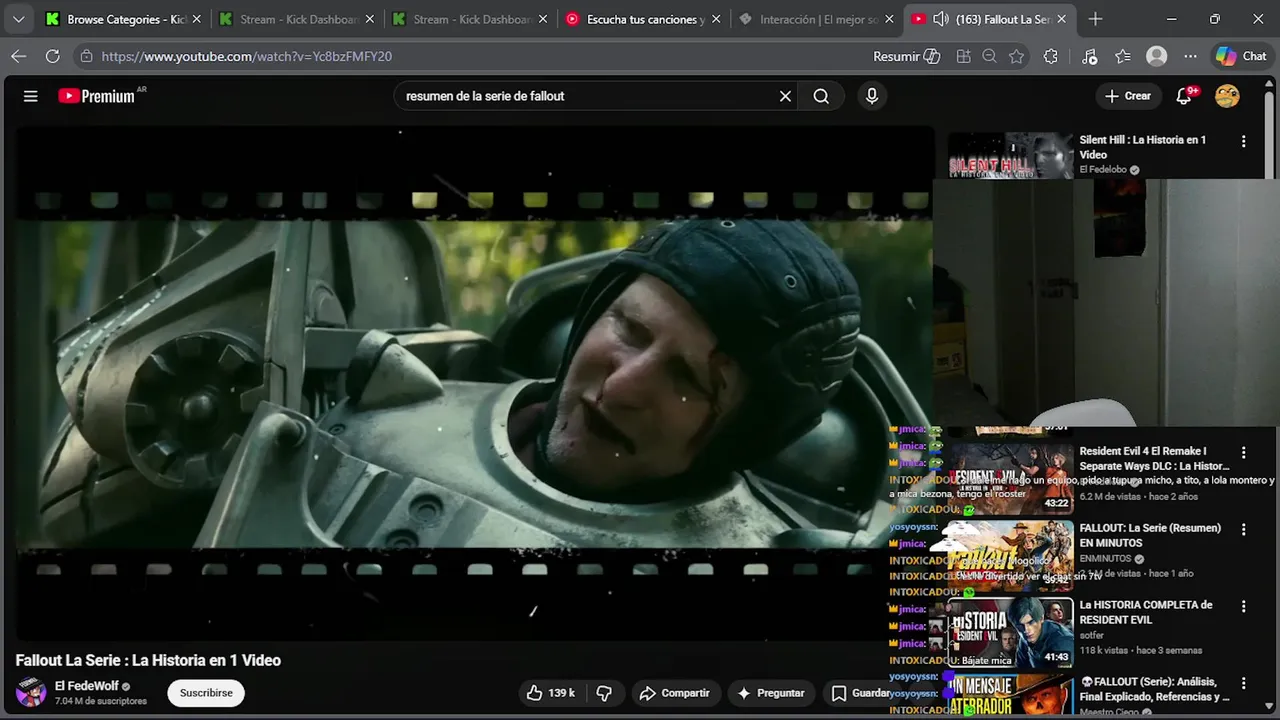Add this page to favorites star
1280x720 pixels.
1017,56
